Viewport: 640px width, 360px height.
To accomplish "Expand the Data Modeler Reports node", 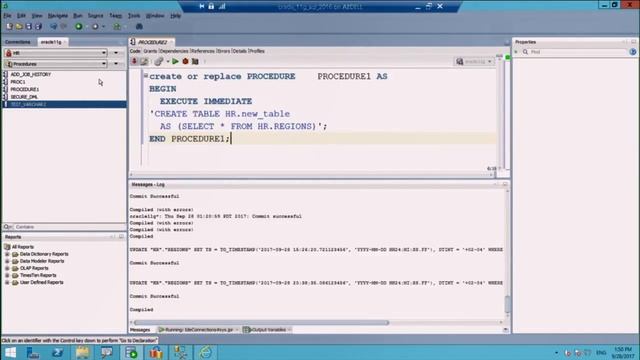I will click(x=7, y=261).
